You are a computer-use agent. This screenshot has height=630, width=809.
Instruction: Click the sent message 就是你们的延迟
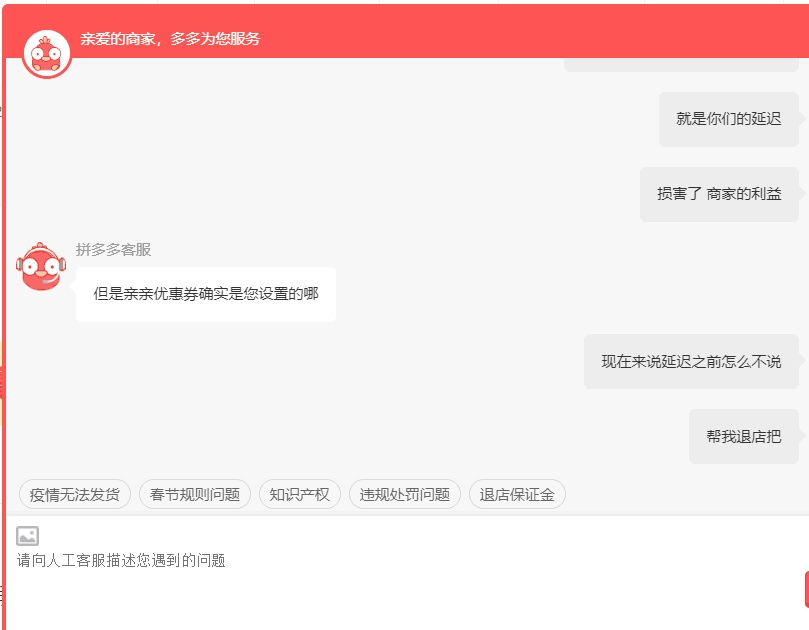(x=729, y=119)
